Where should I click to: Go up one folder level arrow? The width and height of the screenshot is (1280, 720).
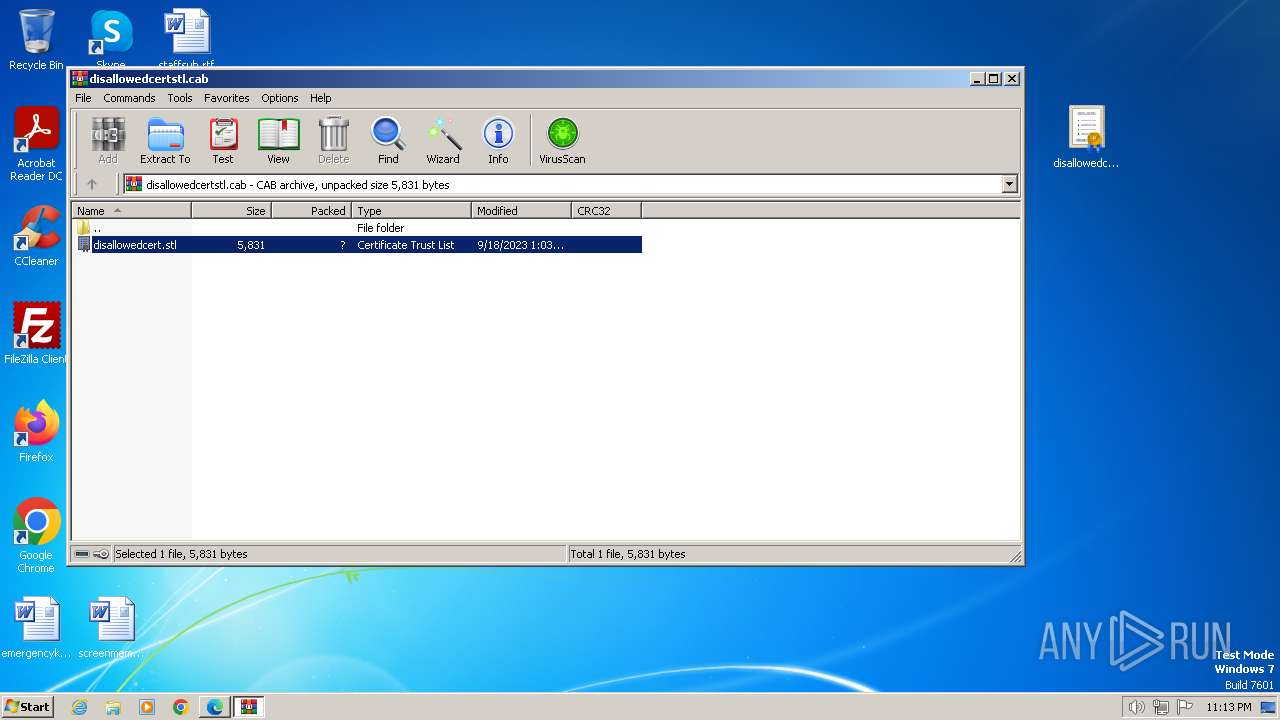(92, 184)
